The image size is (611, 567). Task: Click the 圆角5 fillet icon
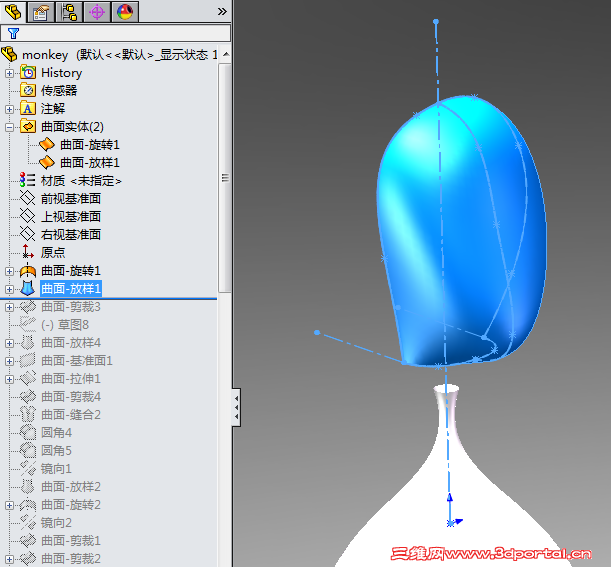tap(28, 450)
